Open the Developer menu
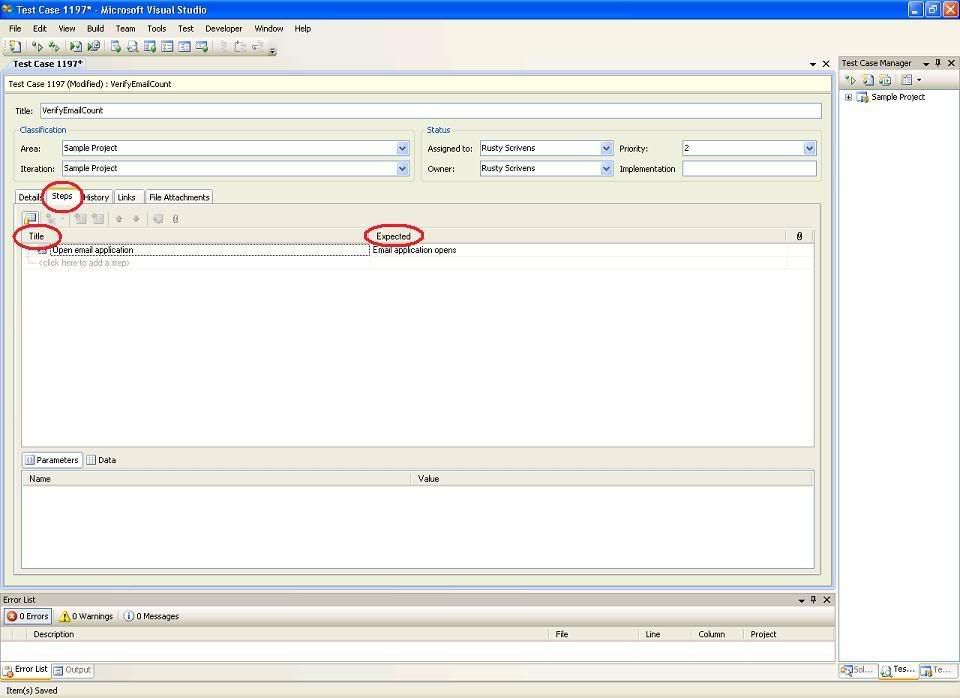Screen dimensions: 960x698 (x=223, y=29)
